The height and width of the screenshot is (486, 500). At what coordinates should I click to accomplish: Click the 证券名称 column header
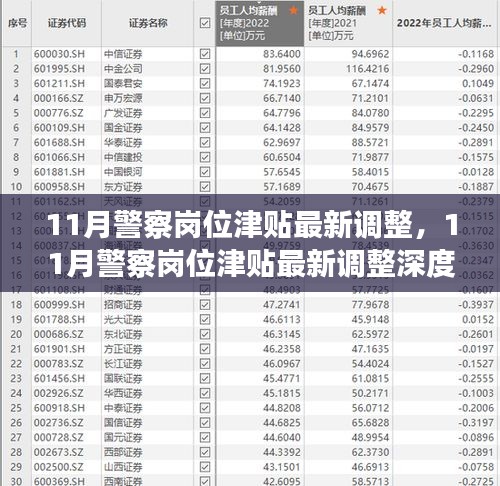click(x=148, y=23)
